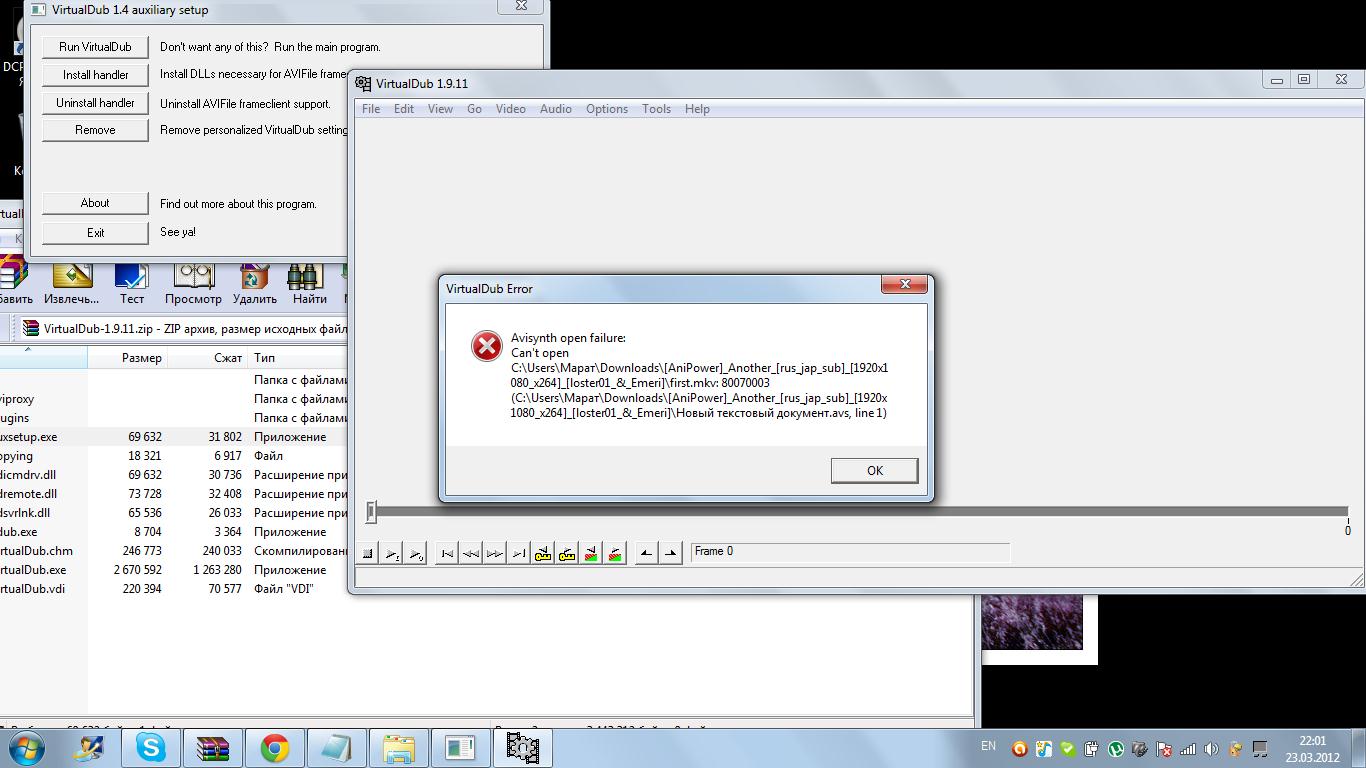The image size is (1366, 768).
Task: Open the View menu in VirtualDub
Action: tap(440, 109)
